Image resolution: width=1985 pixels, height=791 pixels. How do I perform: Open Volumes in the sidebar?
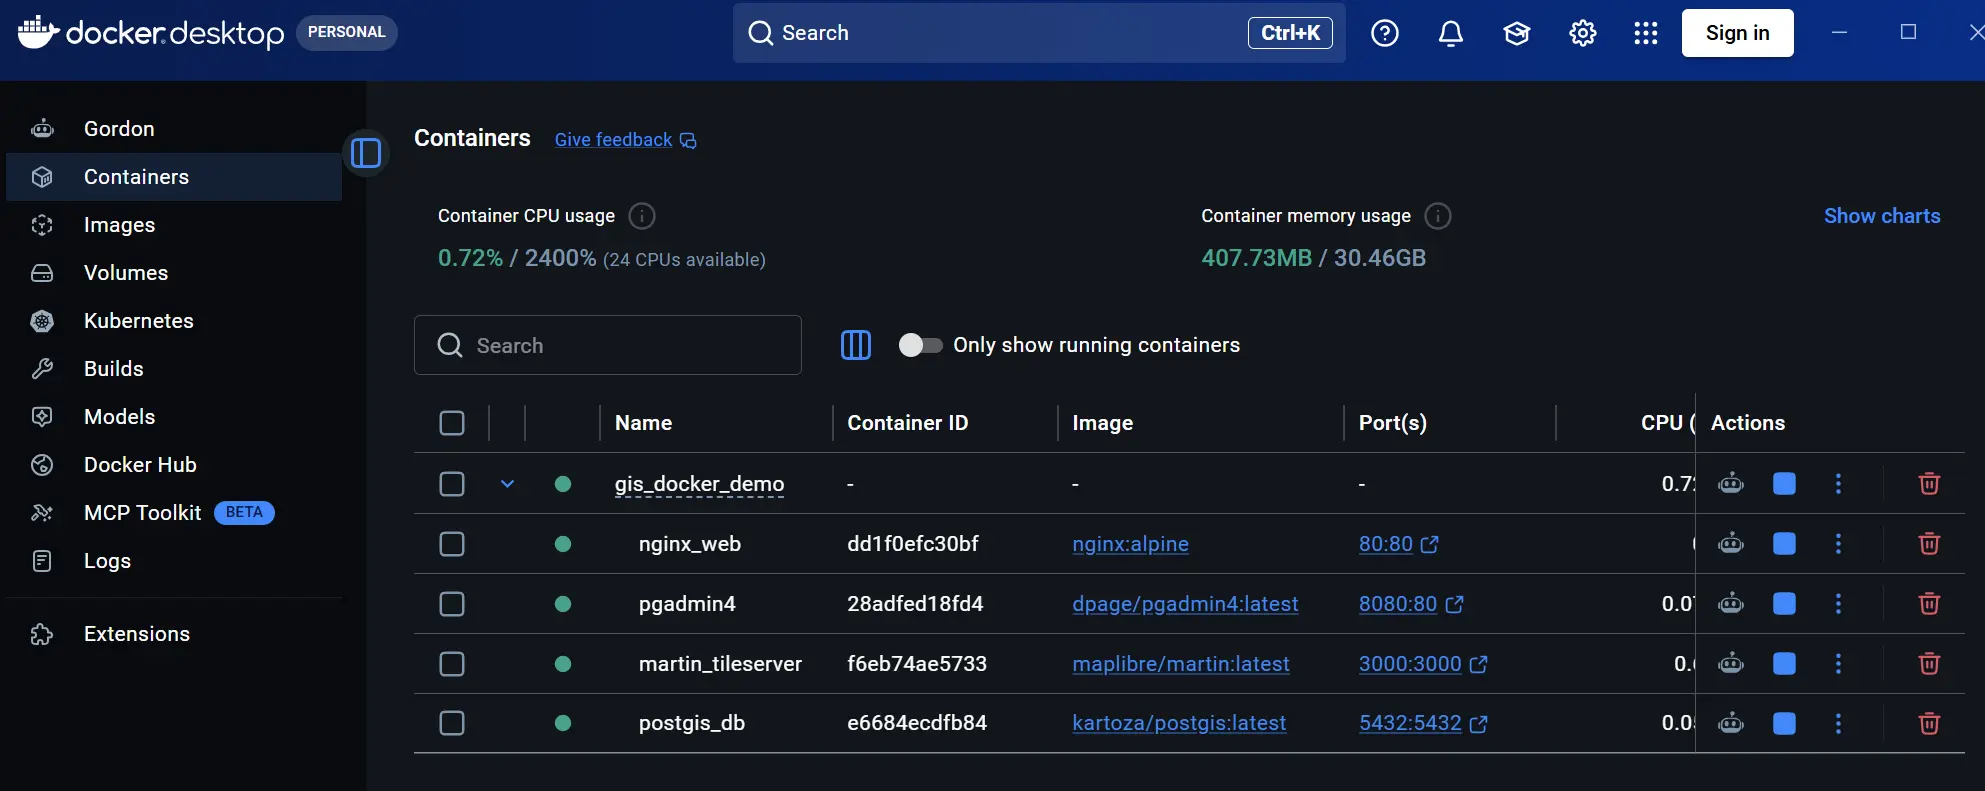point(174,273)
